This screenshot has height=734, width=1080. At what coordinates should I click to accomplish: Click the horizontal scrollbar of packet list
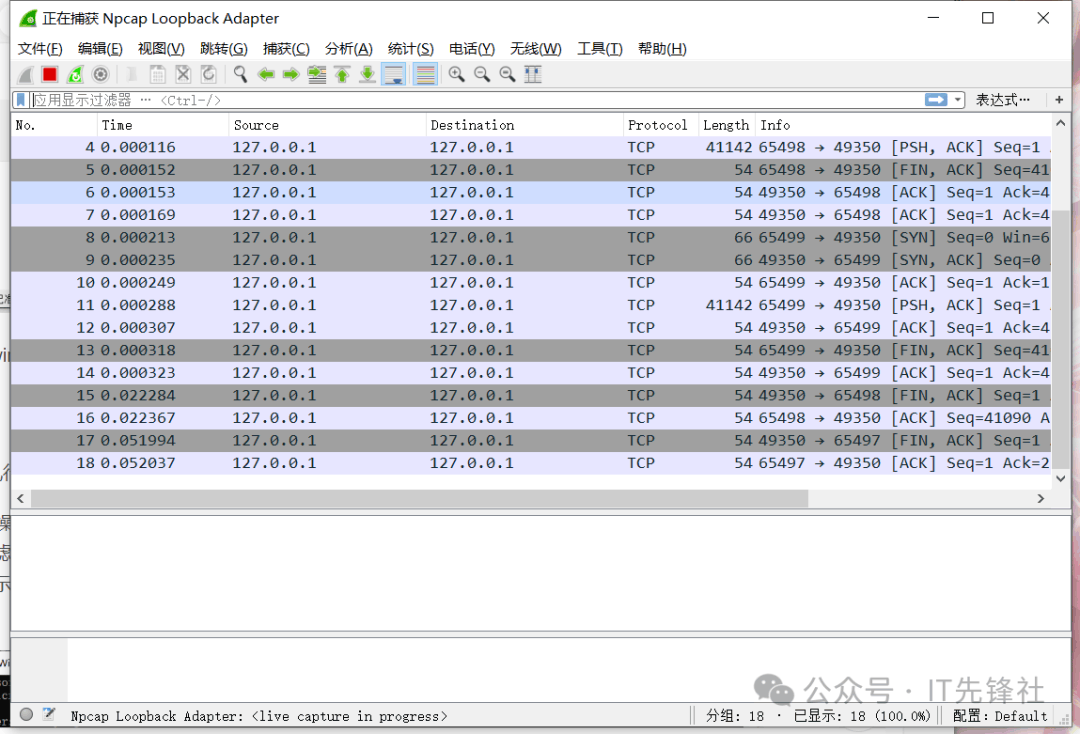pos(420,498)
